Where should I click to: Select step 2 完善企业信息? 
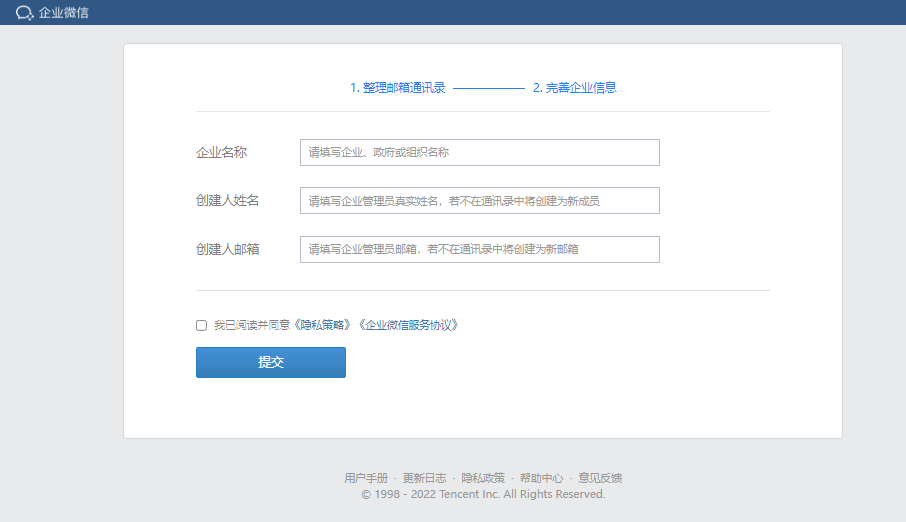(x=574, y=88)
